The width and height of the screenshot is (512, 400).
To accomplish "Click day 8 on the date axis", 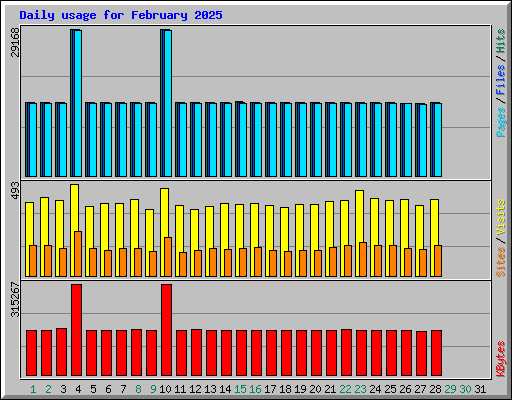I will (x=138, y=389).
